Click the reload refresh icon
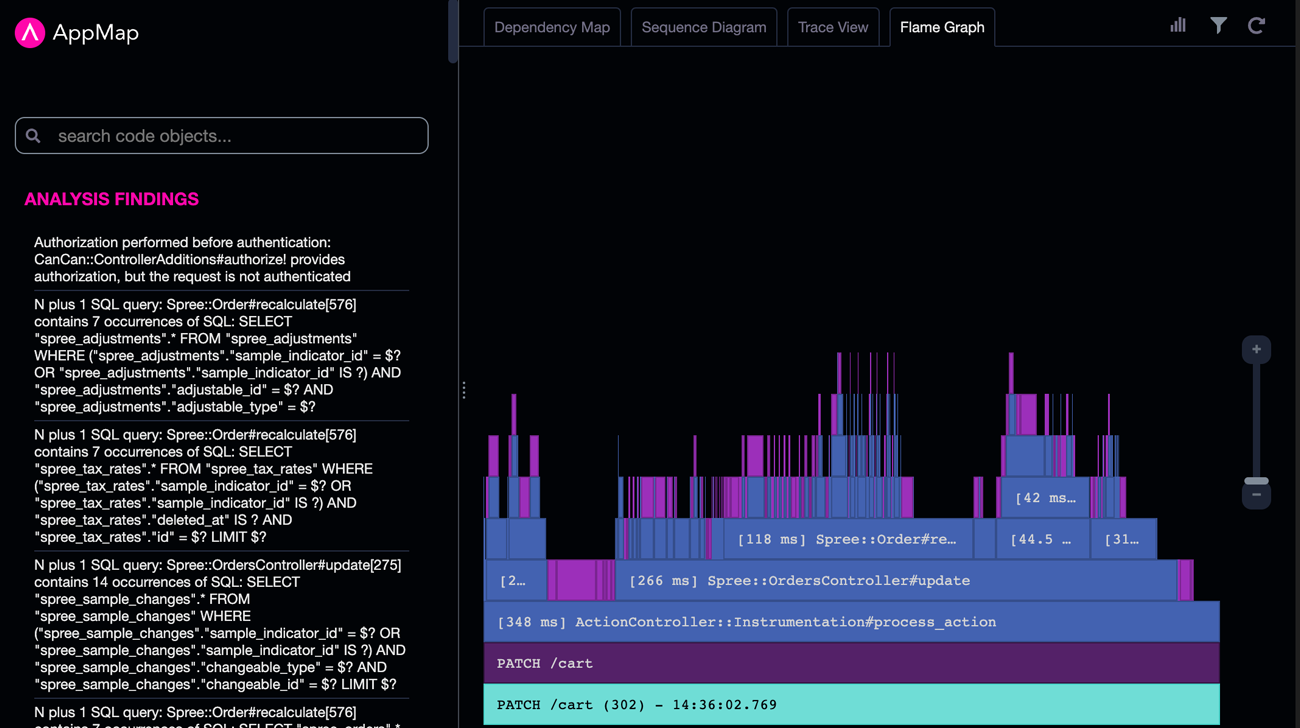 tap(1257, 26)
